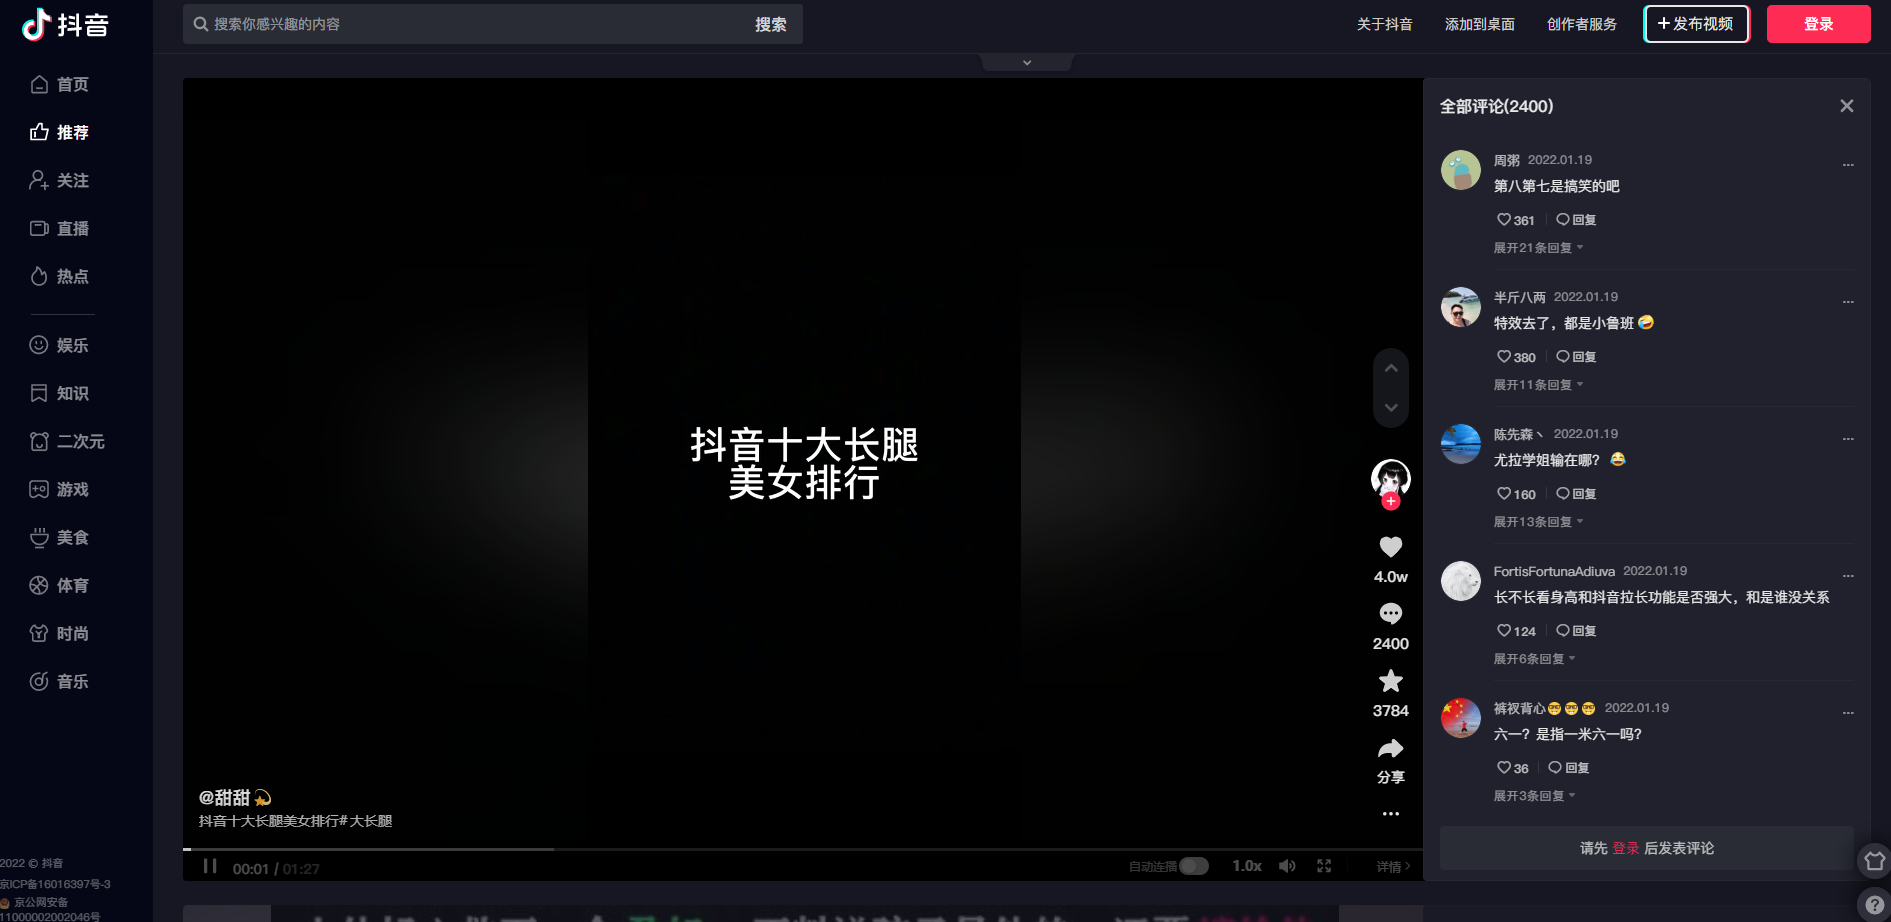This screenshot has width=1891, height=922.
Task: Open 热点 in the sidebar
Action: coord(60,277)
